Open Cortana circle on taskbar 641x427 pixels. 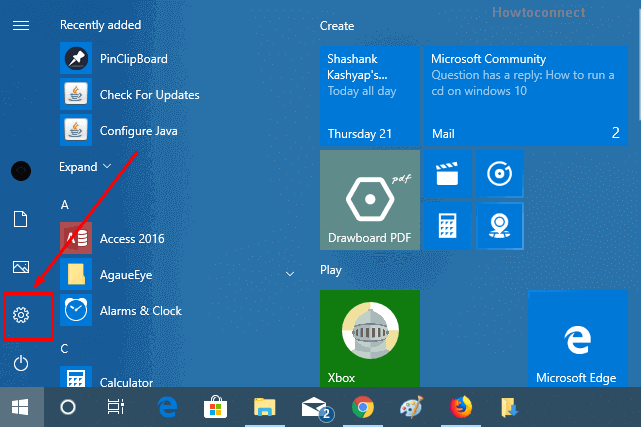pos(68,407)
